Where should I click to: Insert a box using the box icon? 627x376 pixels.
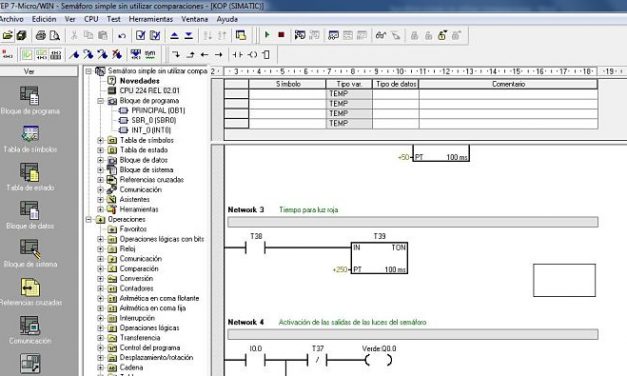266,54
